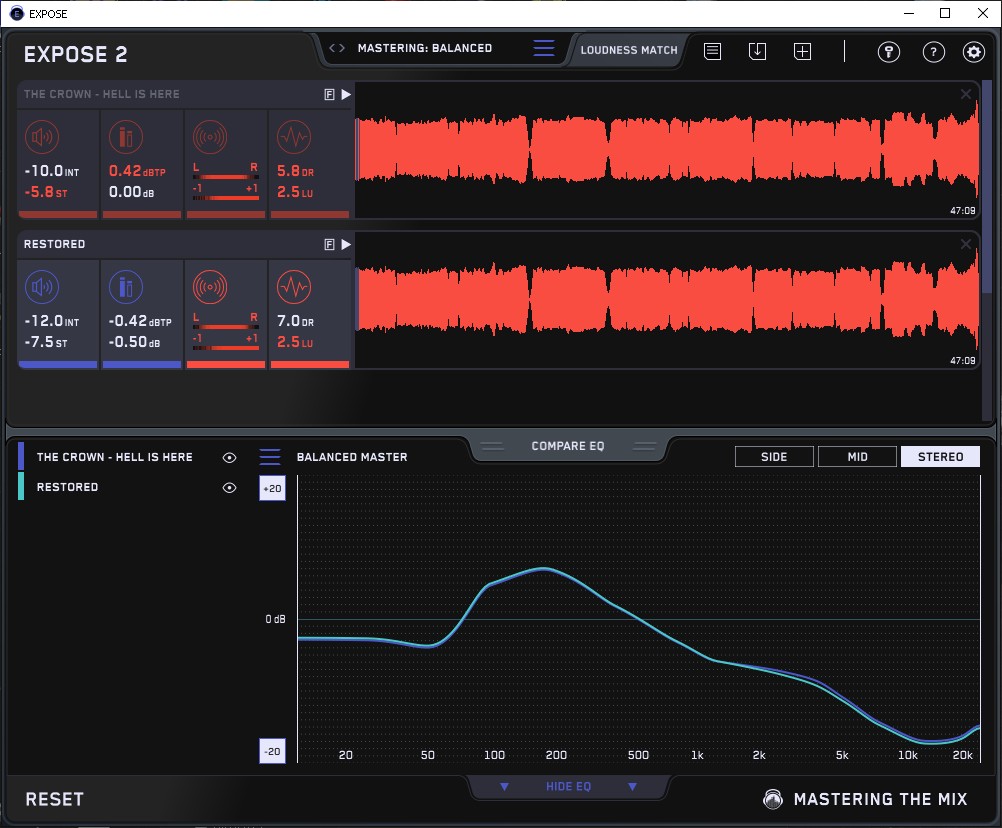Click the Restored track title header
Screen dimensions: 1002x828
click(x=54, y=244)
